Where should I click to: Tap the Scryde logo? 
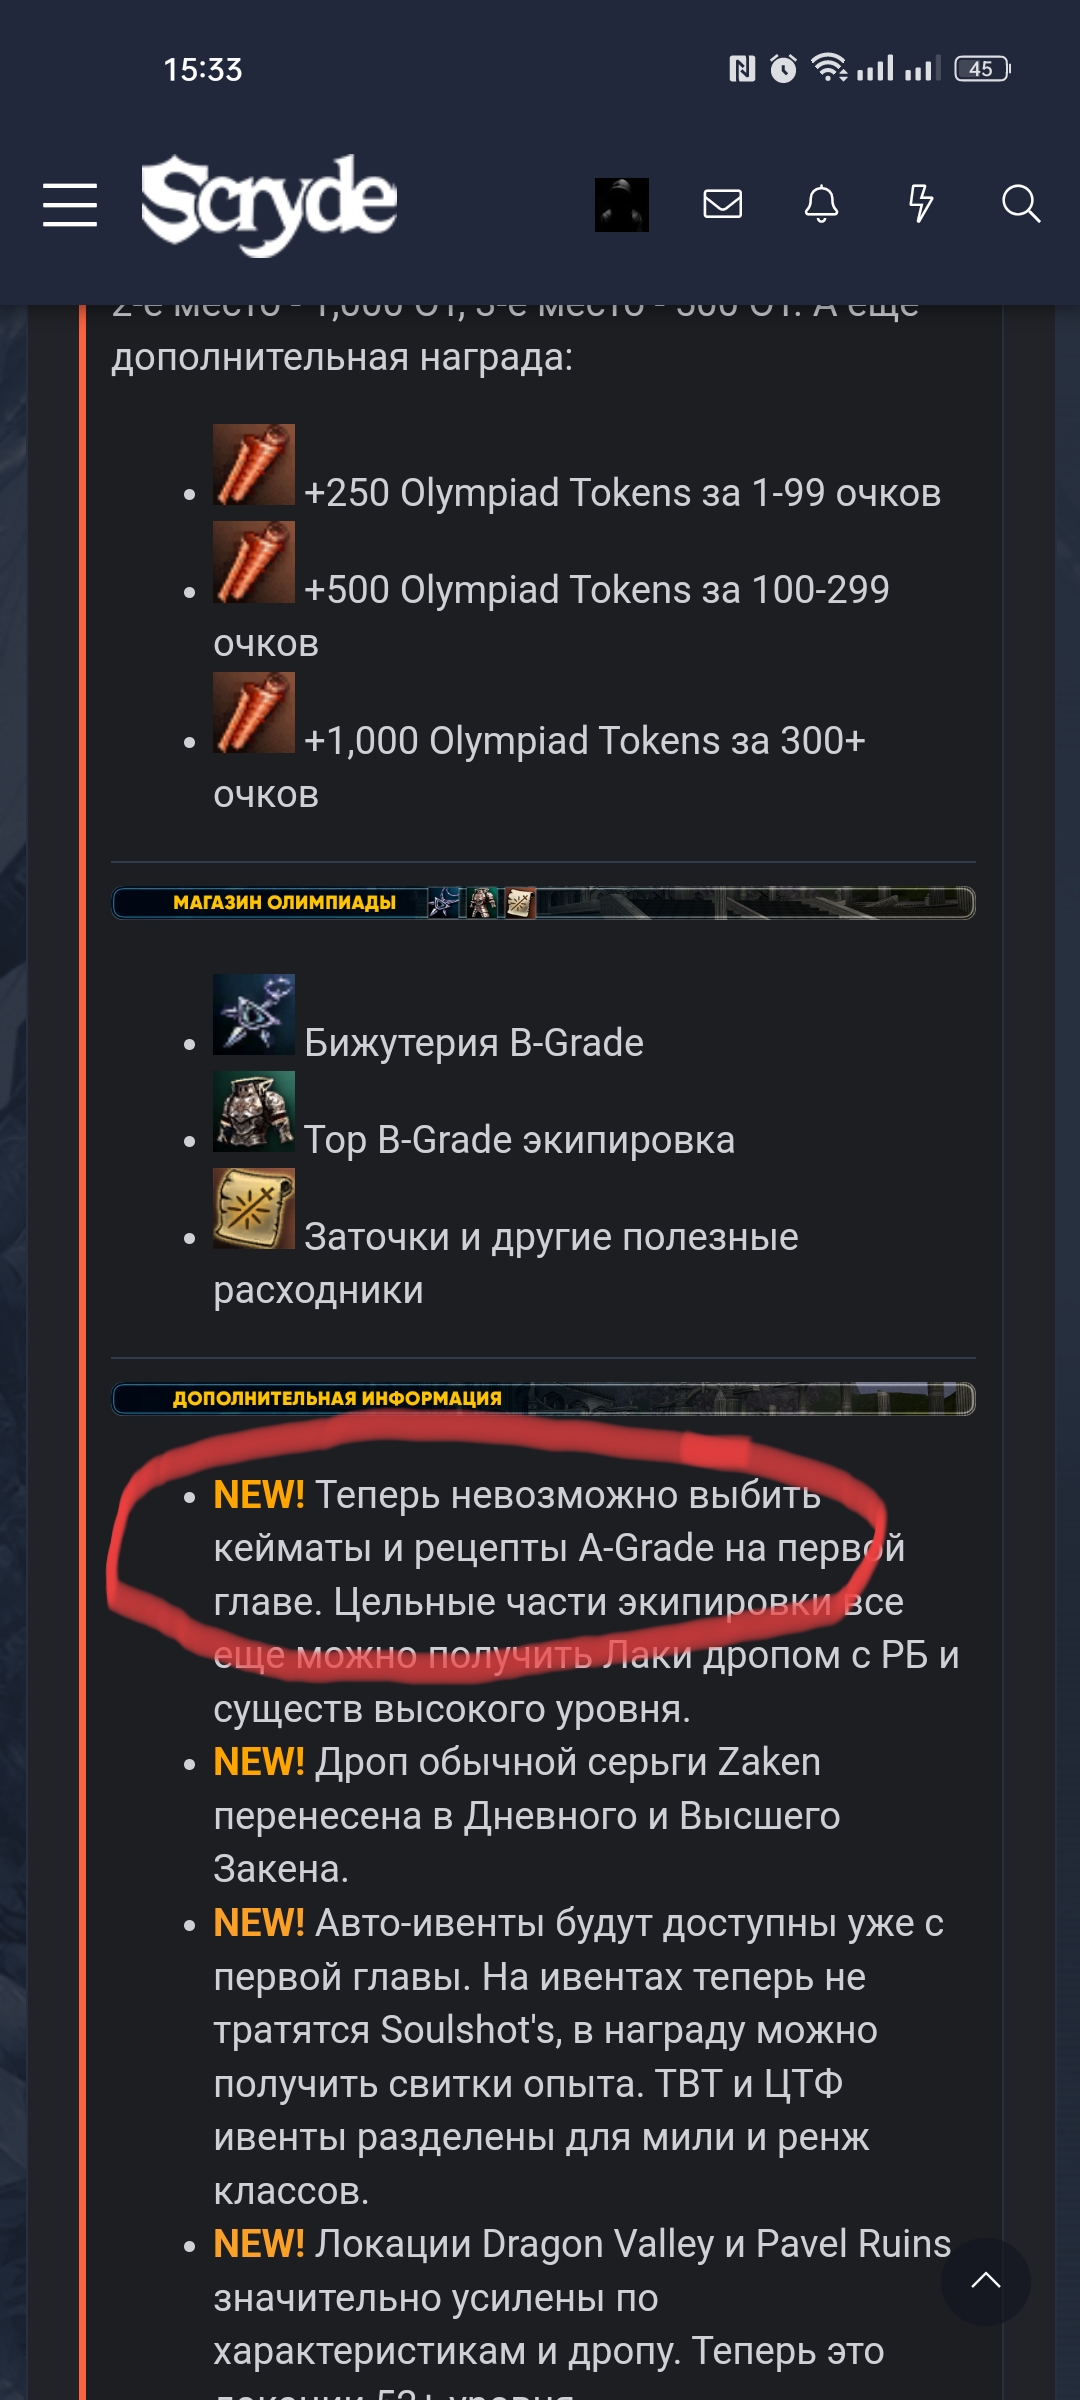[x=269, y=204]
